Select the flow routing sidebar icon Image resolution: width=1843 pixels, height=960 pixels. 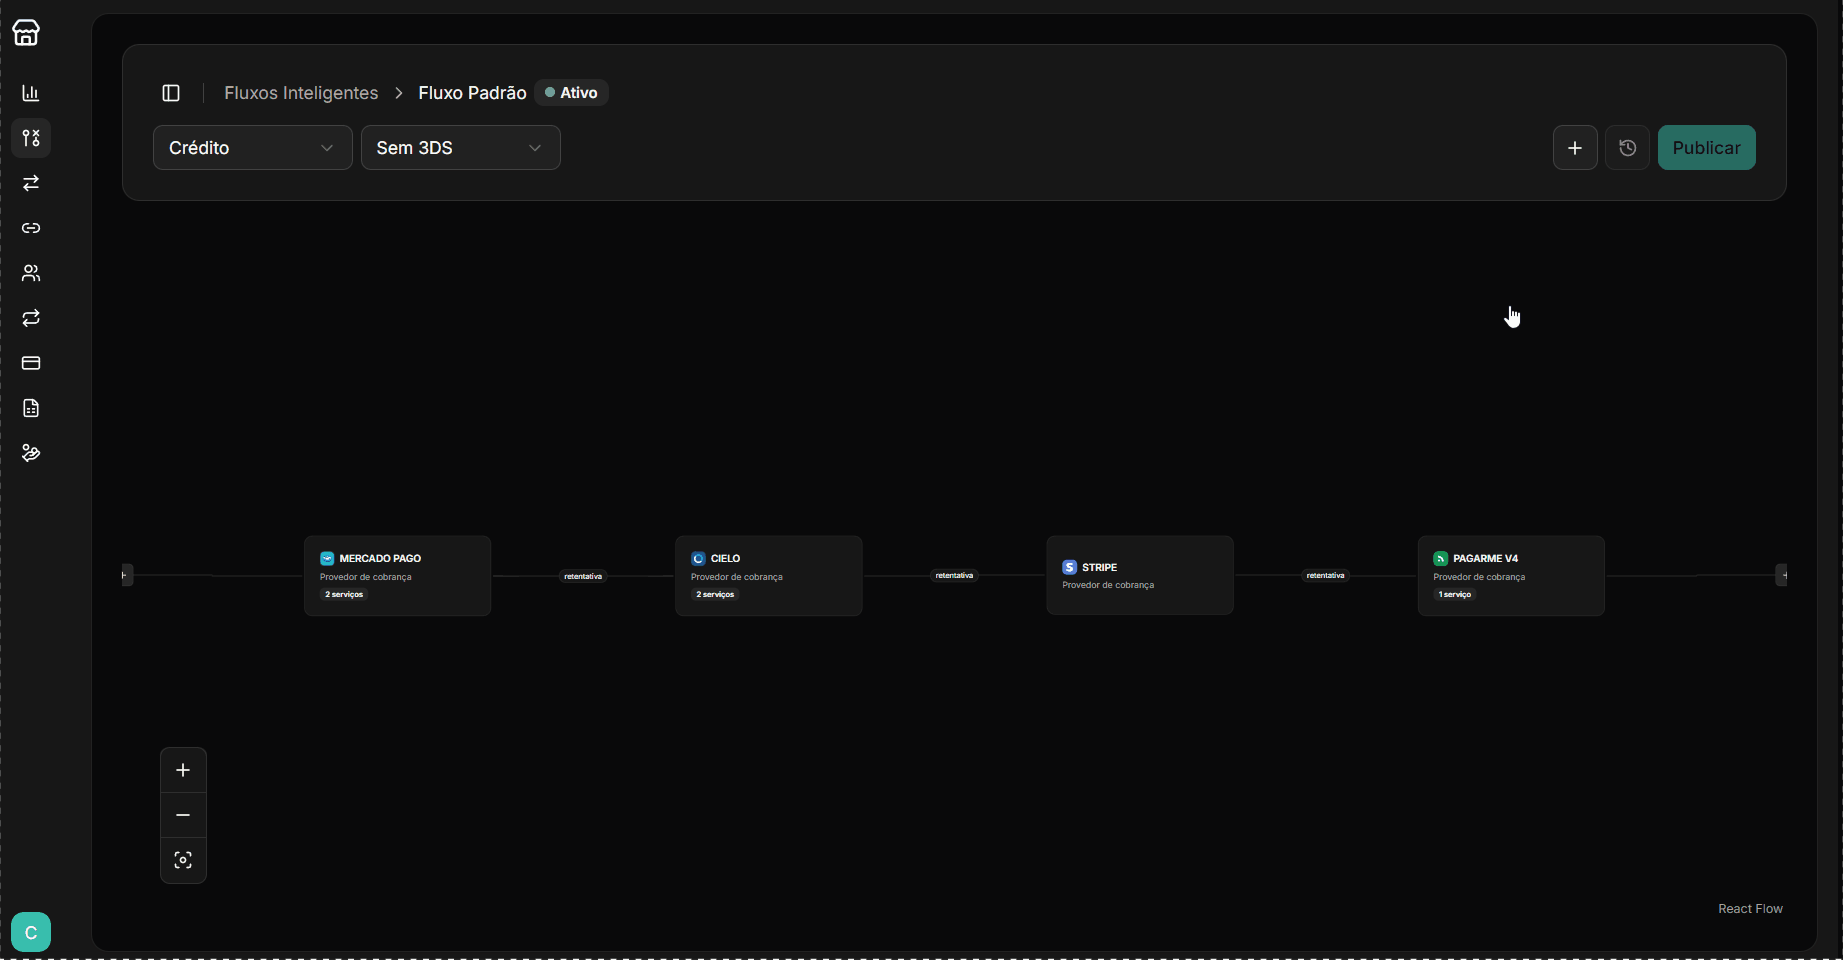pyautogui.click(x=31, y=138)
